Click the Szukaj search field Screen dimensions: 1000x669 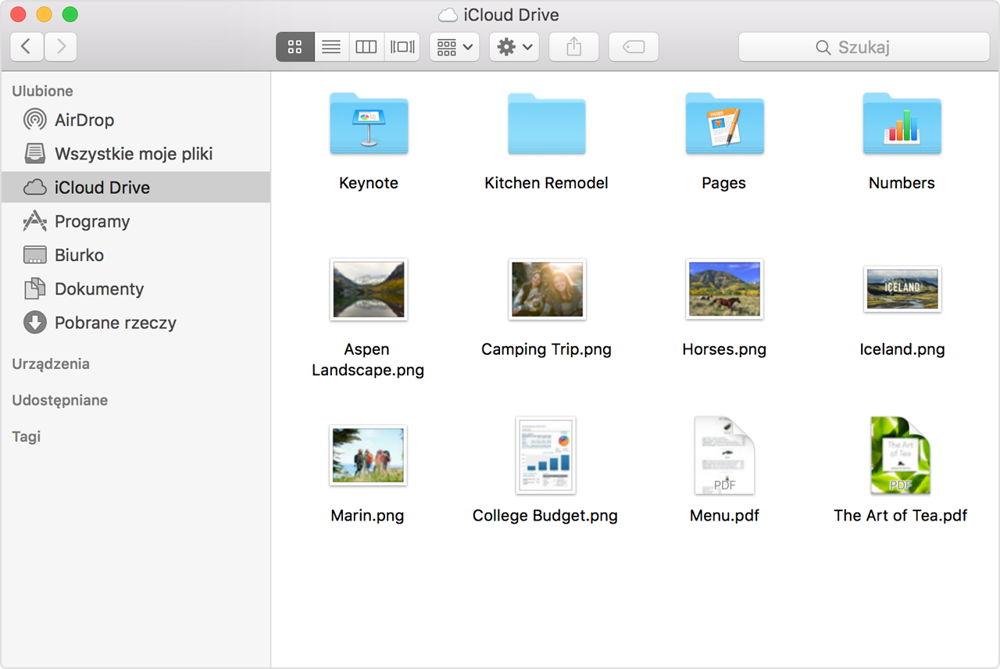click(864, 47)
